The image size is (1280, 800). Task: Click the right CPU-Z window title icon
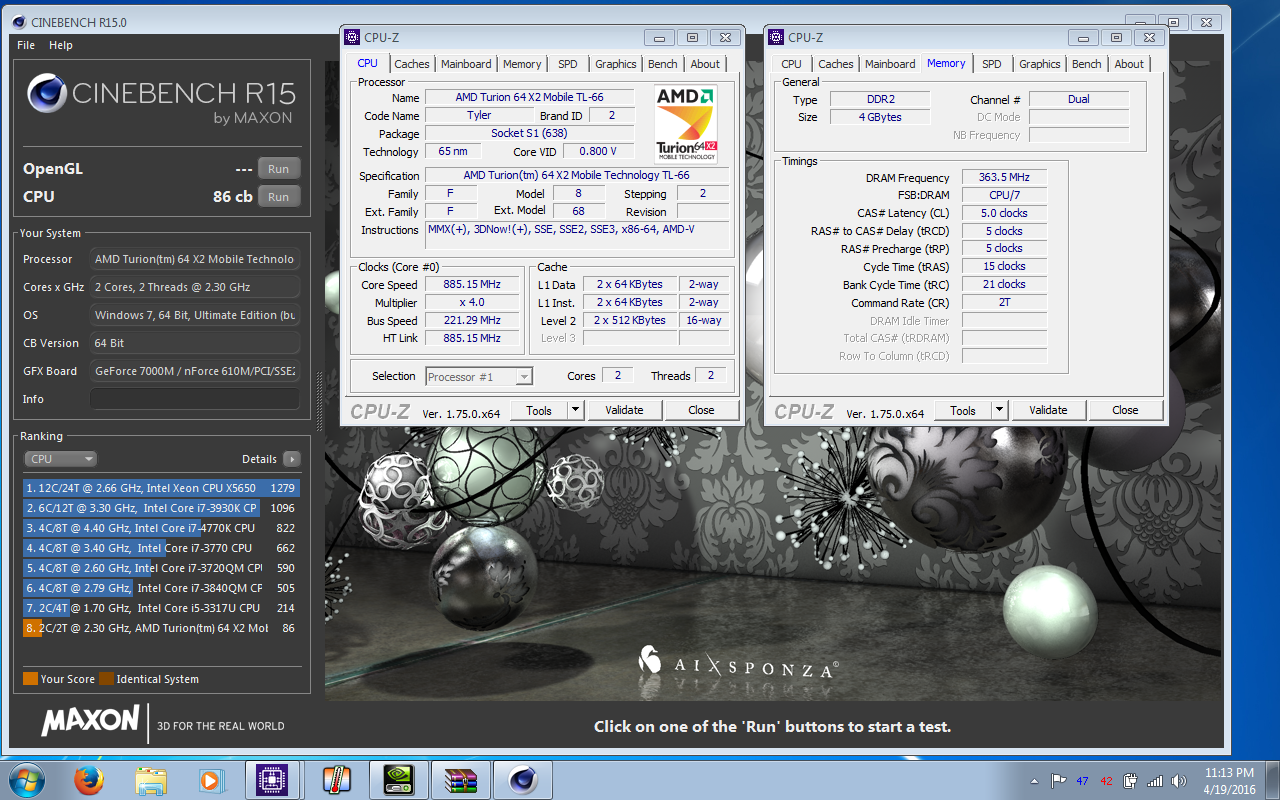coord(776,37)
